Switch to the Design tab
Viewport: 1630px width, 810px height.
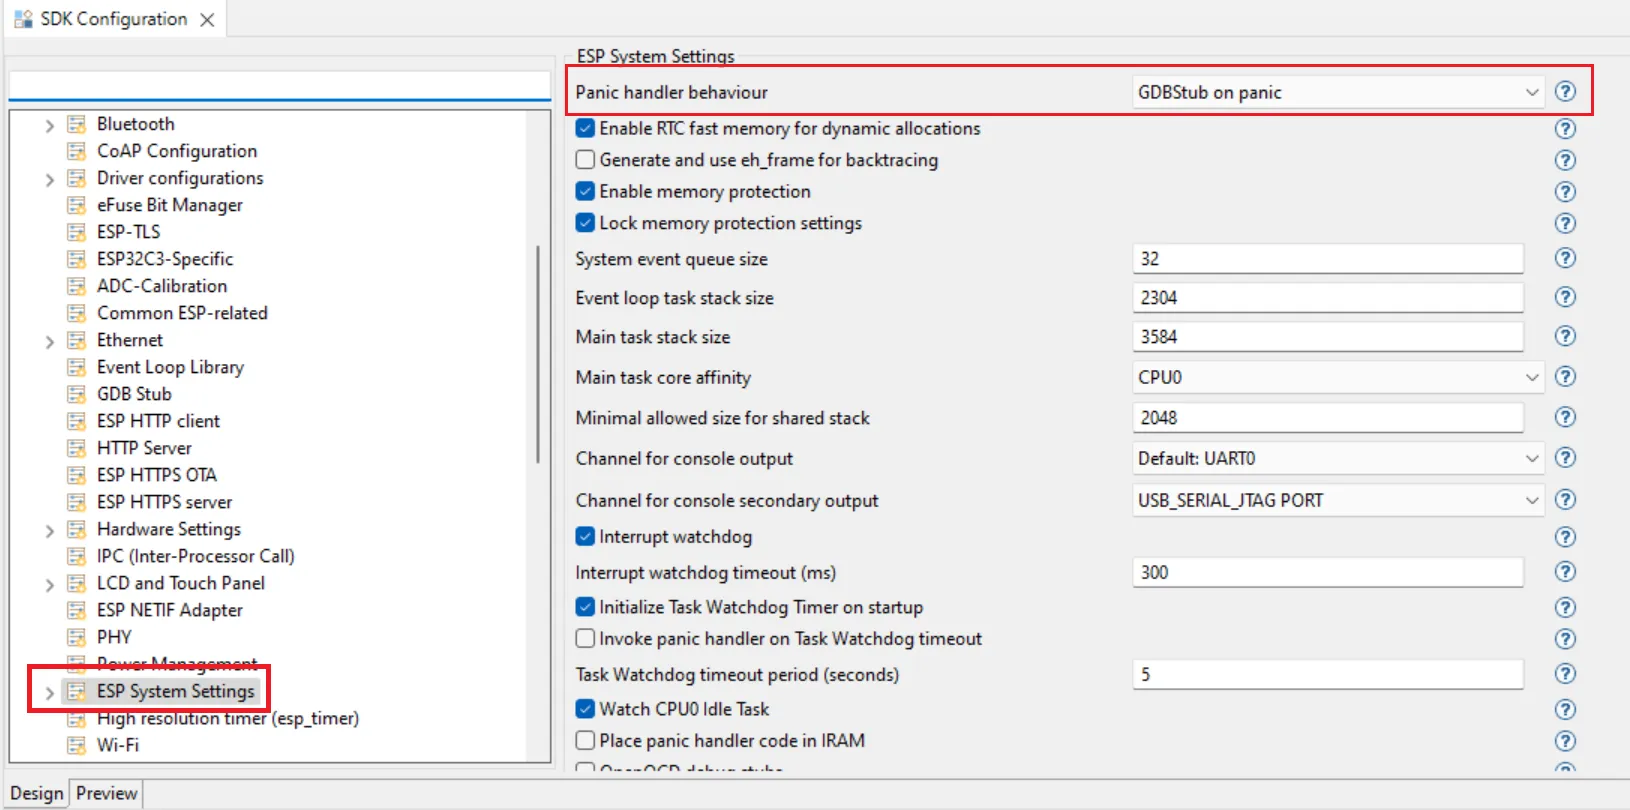pyautogui.click(x=37, y=793)
